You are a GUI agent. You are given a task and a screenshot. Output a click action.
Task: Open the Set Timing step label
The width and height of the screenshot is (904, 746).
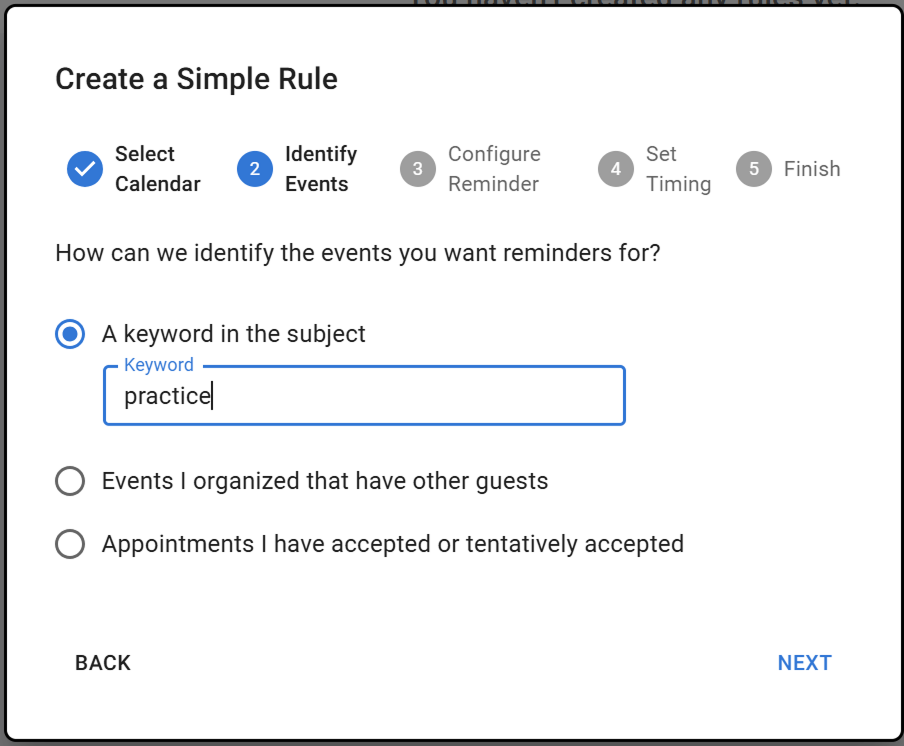(x=678, y=169)
